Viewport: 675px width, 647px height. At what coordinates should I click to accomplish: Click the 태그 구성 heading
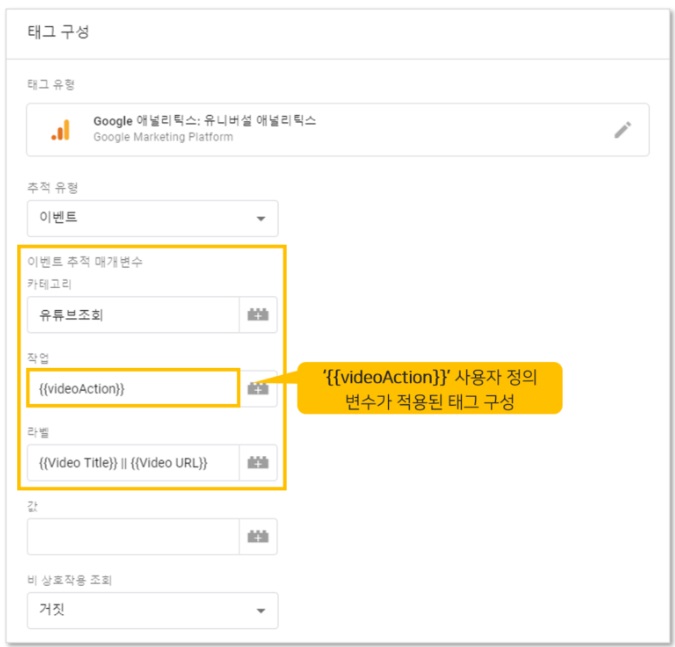point(58,32)
